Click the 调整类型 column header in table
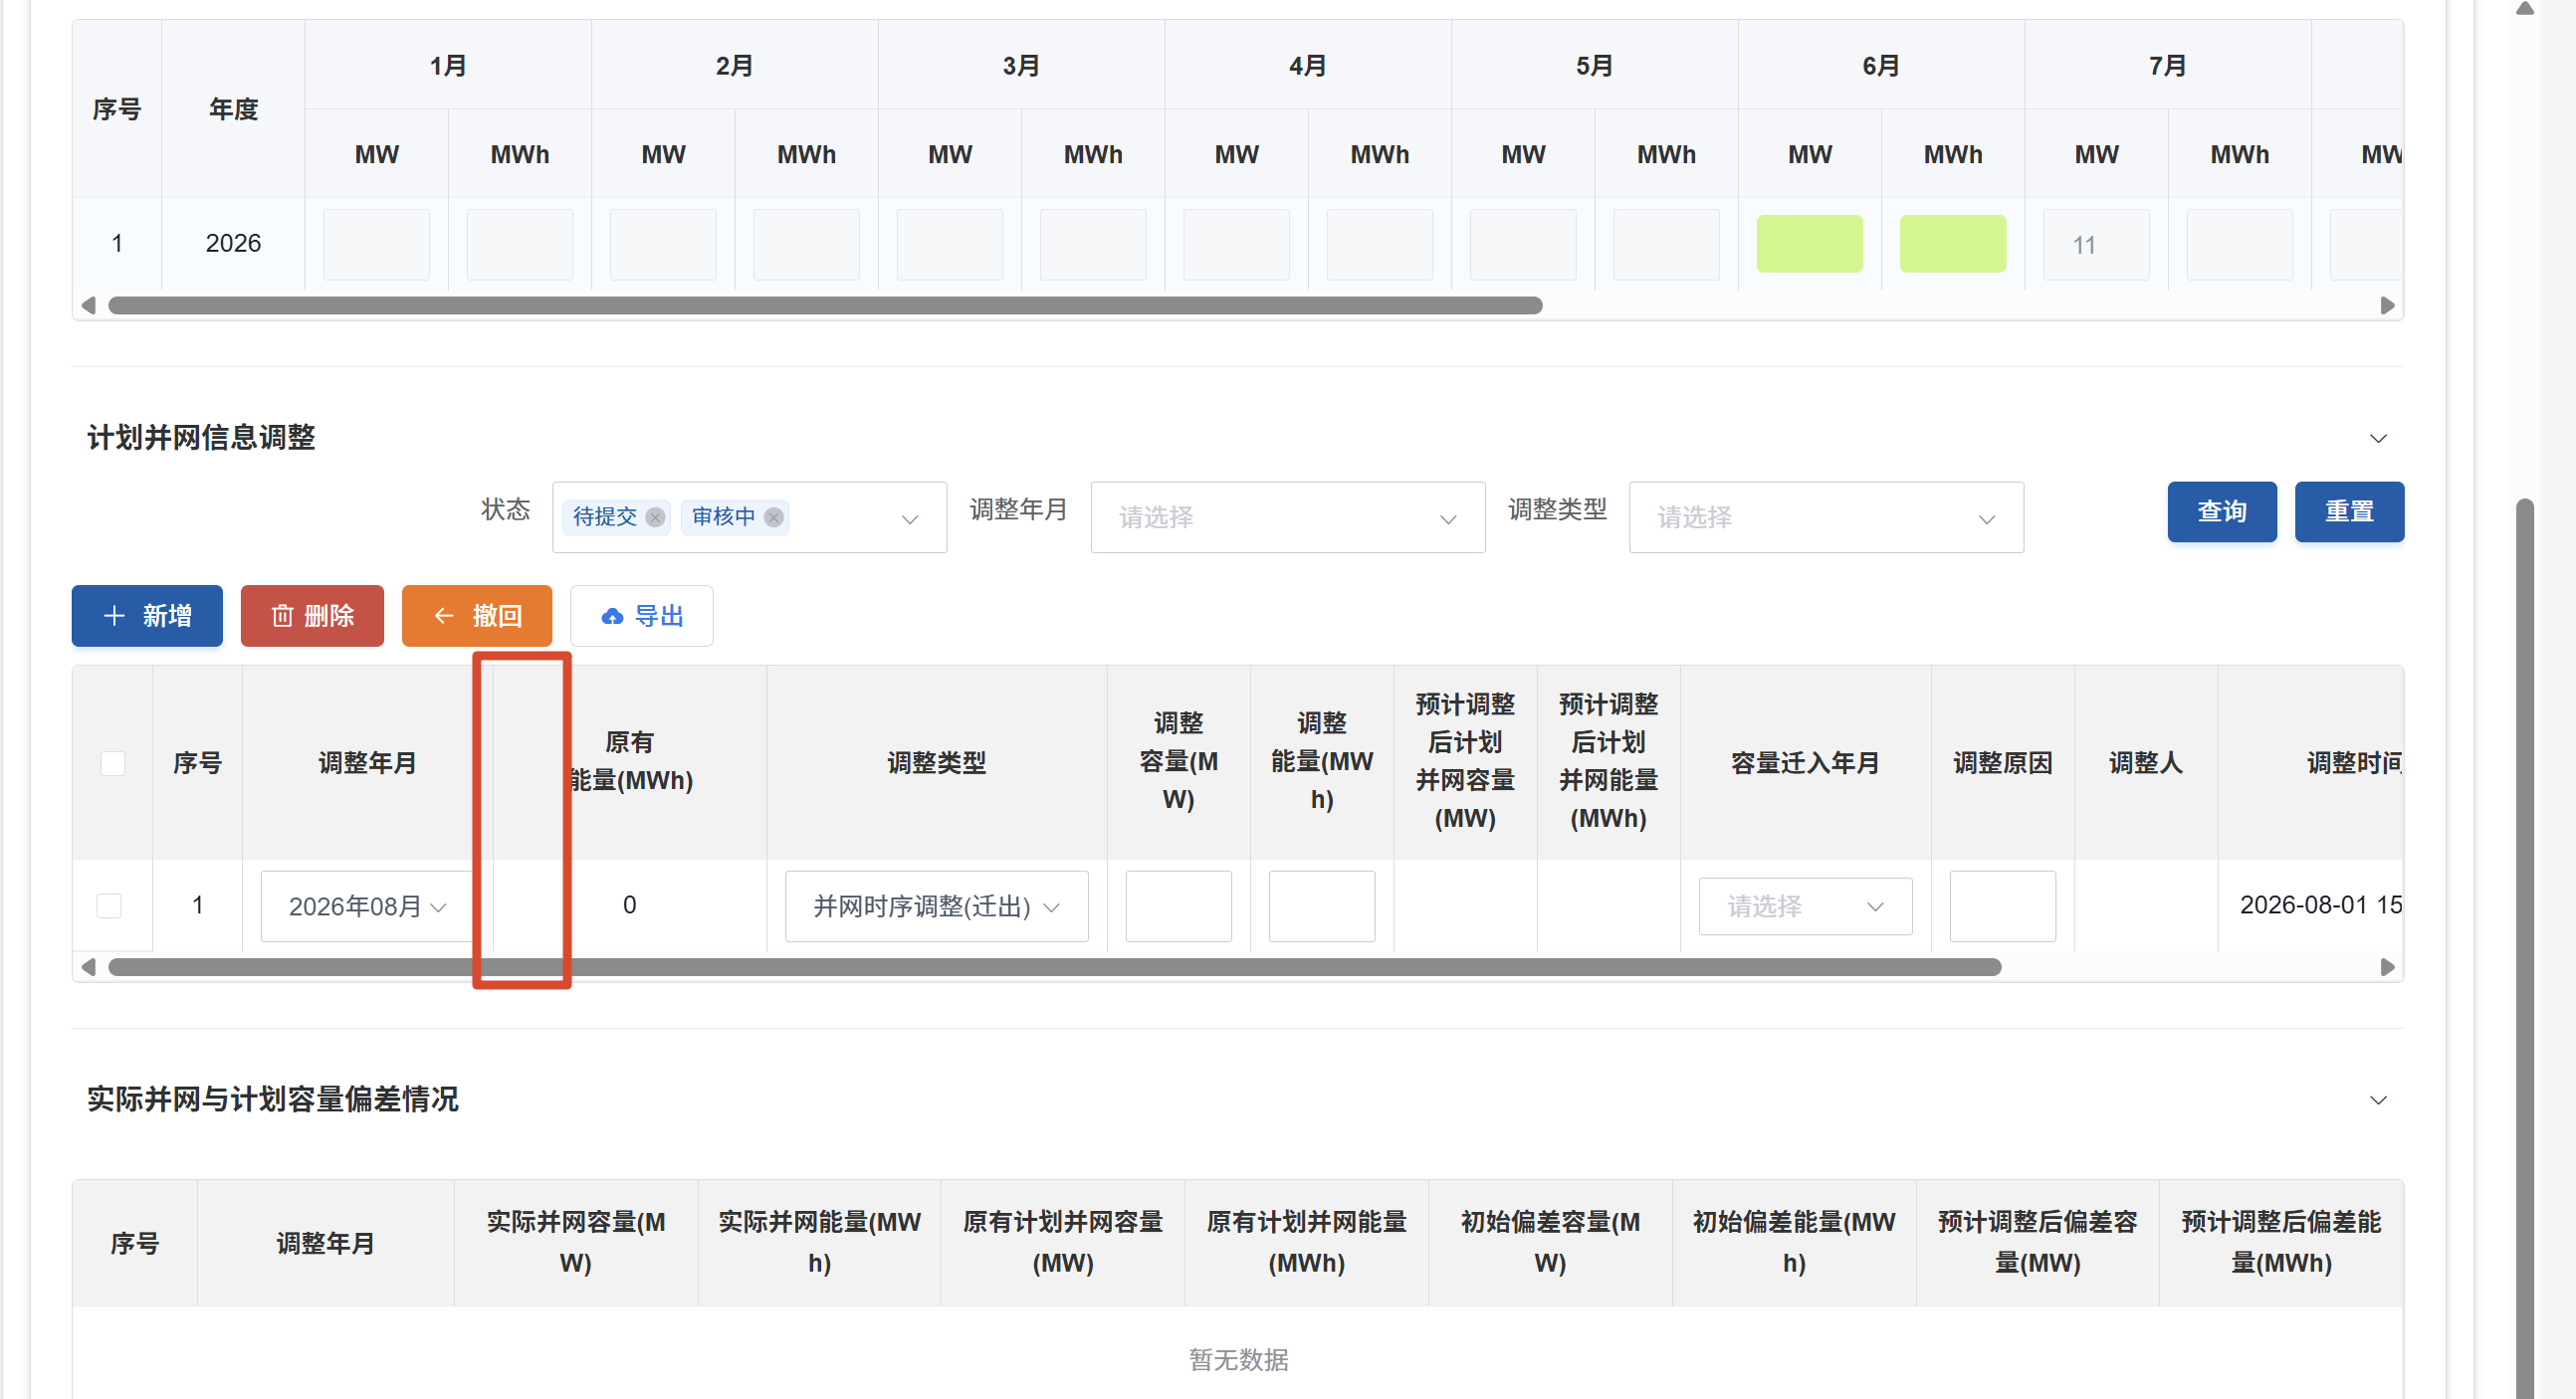The width and height of the screenshot is (2576, 1399). click(x=936, y=763)
